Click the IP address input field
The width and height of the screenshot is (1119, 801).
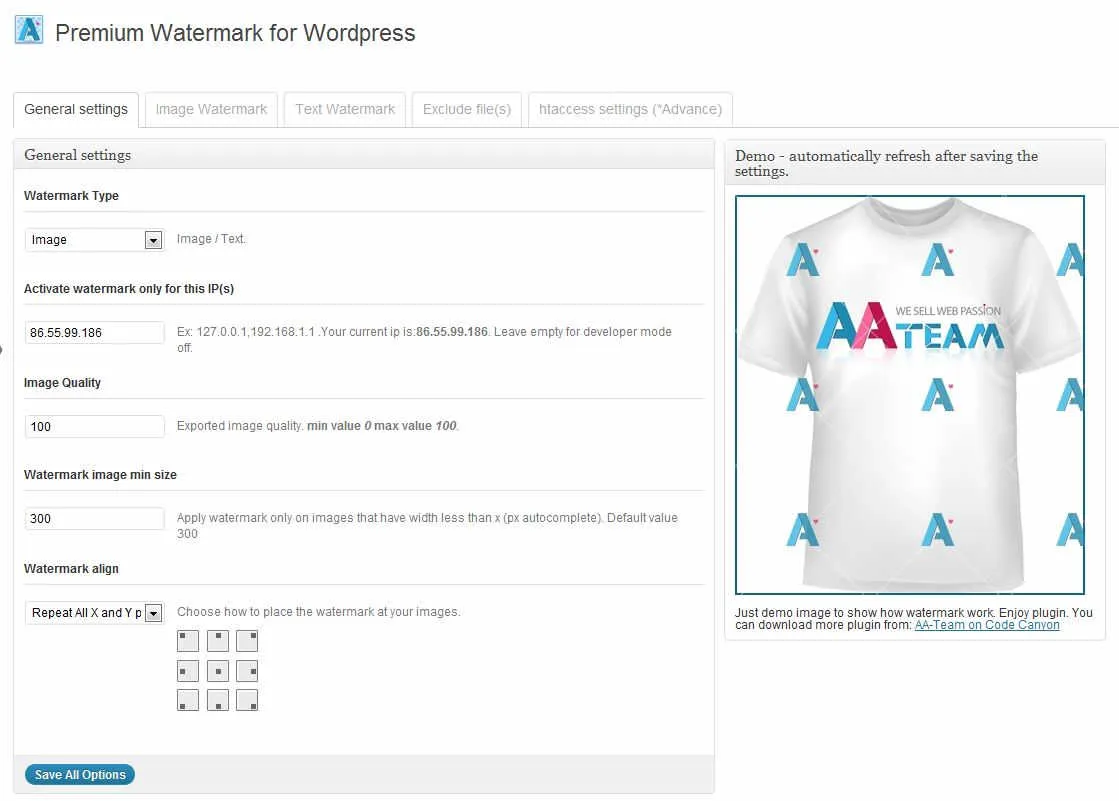94,333
